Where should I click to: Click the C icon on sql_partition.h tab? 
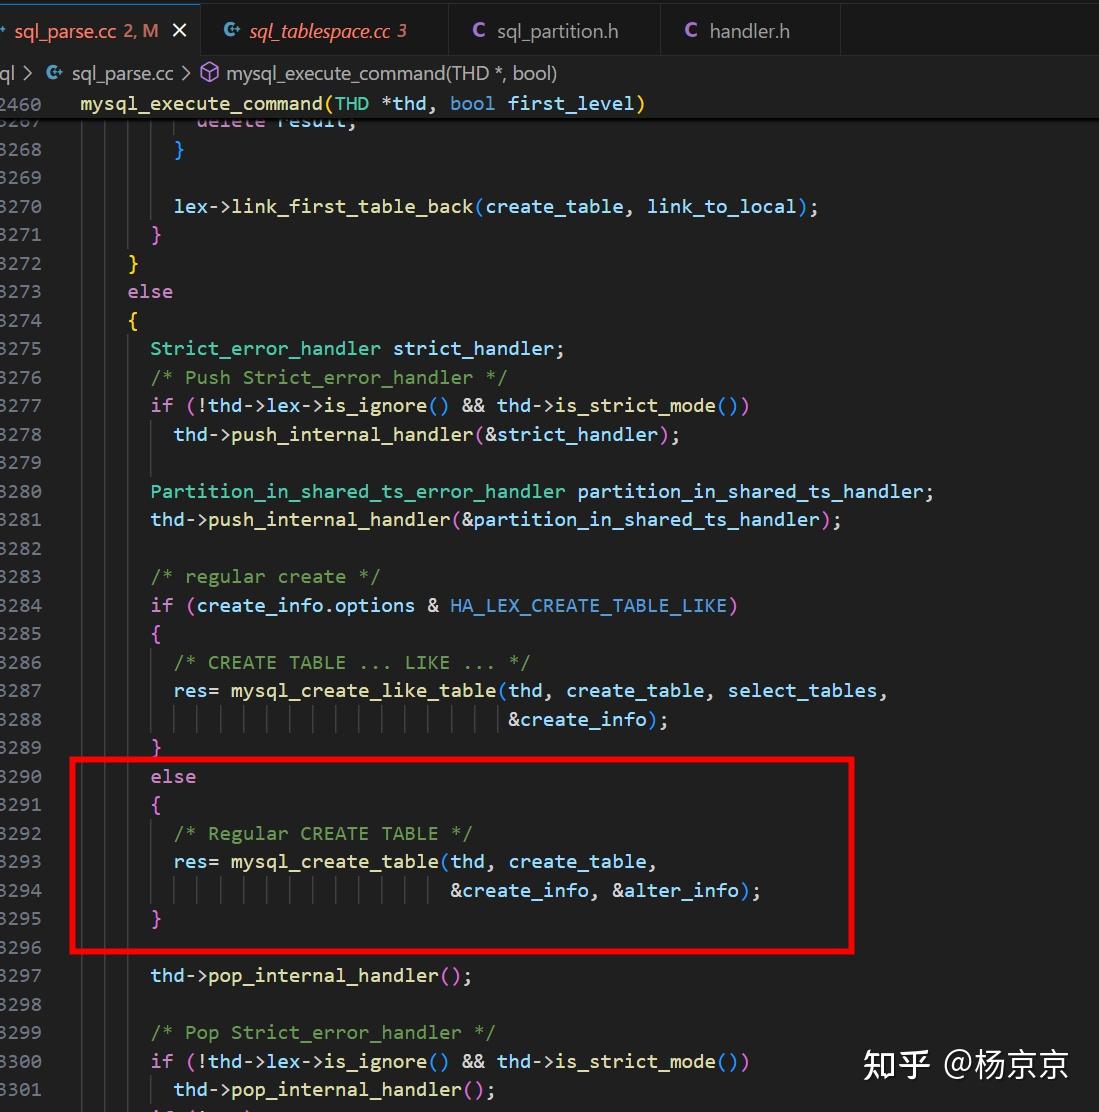pyautogui.click(x=479, y=30)
